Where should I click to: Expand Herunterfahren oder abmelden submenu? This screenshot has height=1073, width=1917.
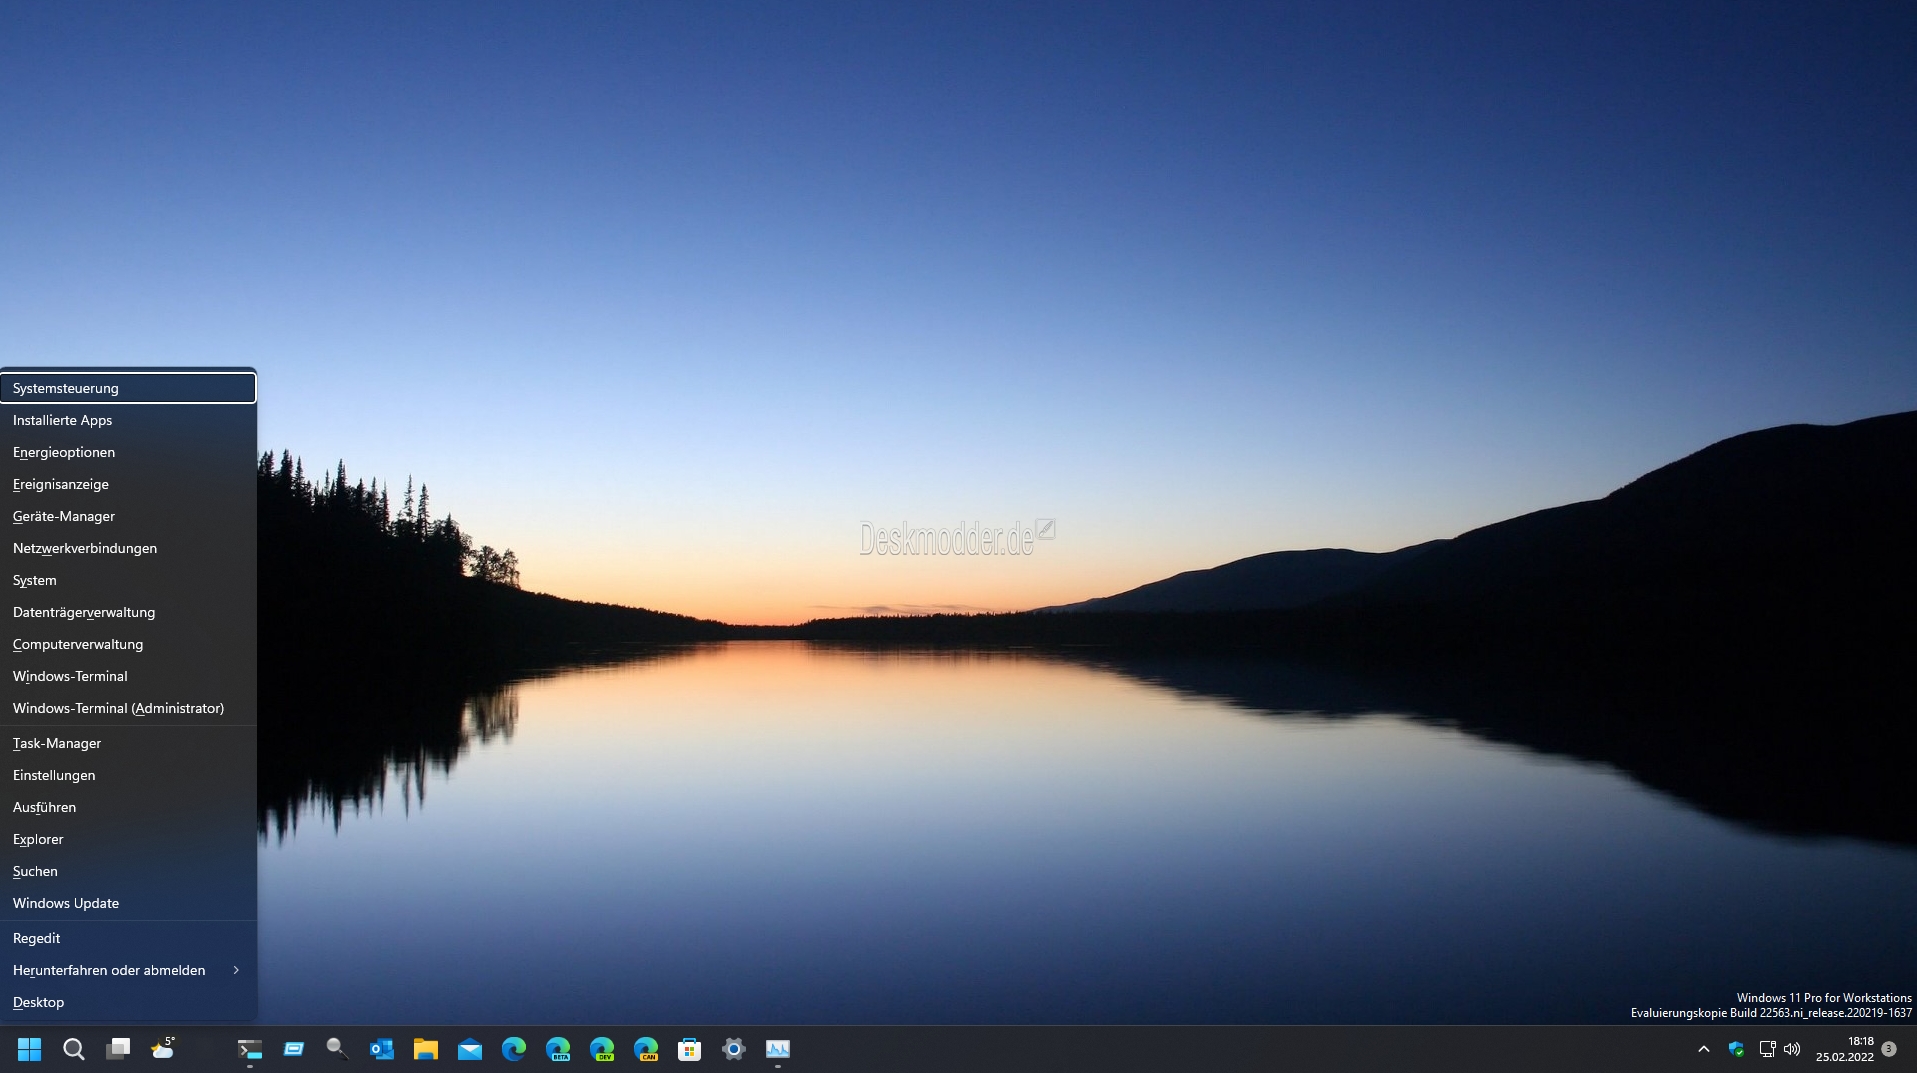(128, 970)
